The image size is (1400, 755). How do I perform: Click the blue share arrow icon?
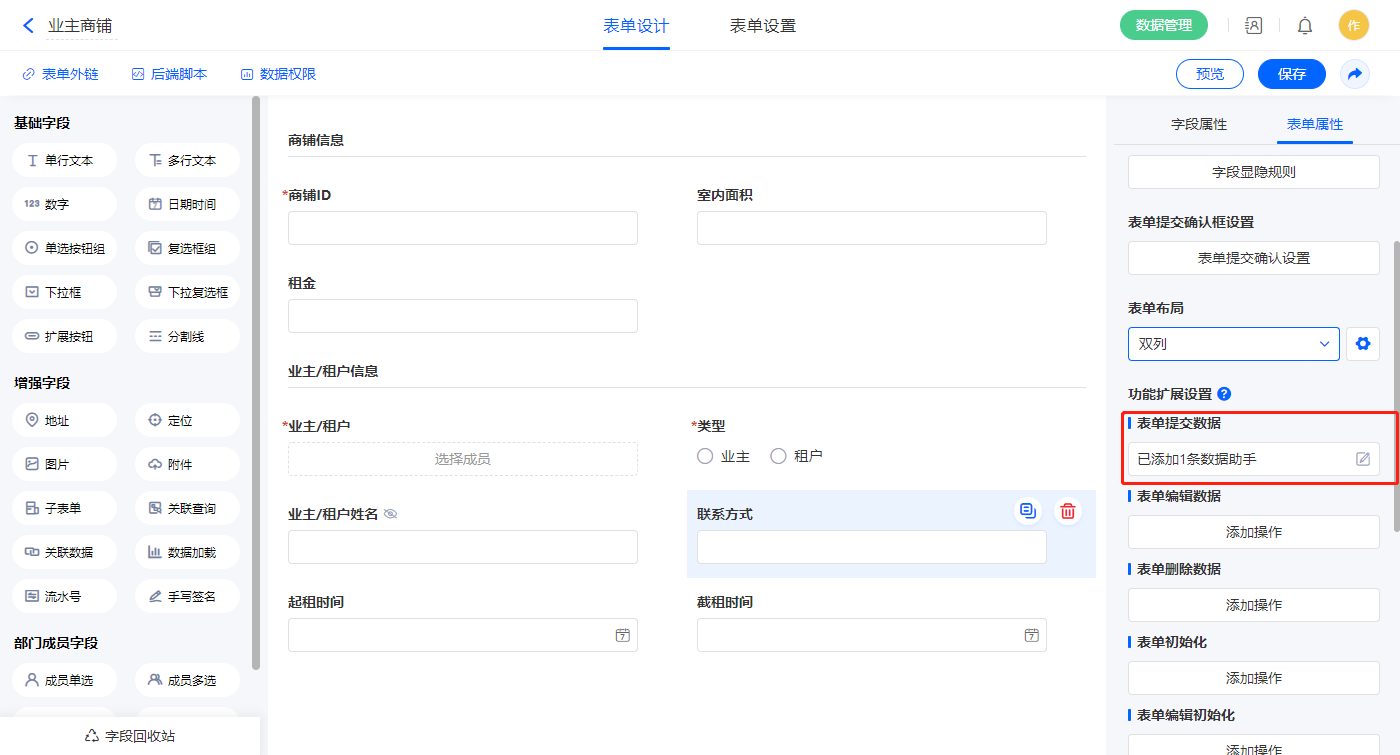pyautogui.click(x=1354, y=74)
